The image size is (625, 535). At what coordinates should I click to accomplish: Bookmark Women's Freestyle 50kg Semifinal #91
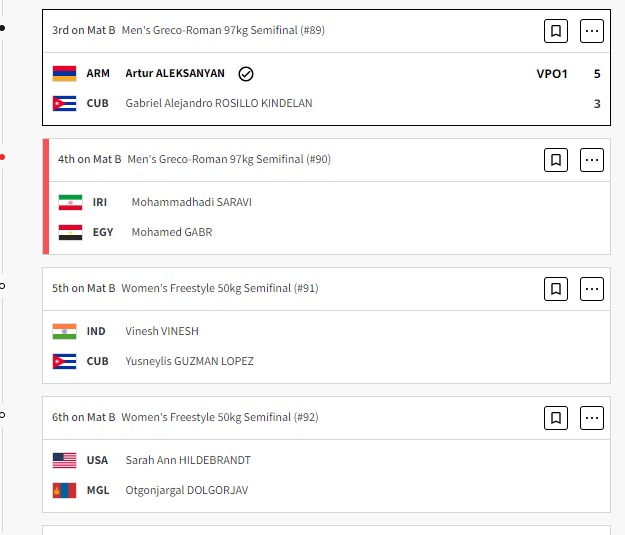pyautogui.click(x=556, y=289)
